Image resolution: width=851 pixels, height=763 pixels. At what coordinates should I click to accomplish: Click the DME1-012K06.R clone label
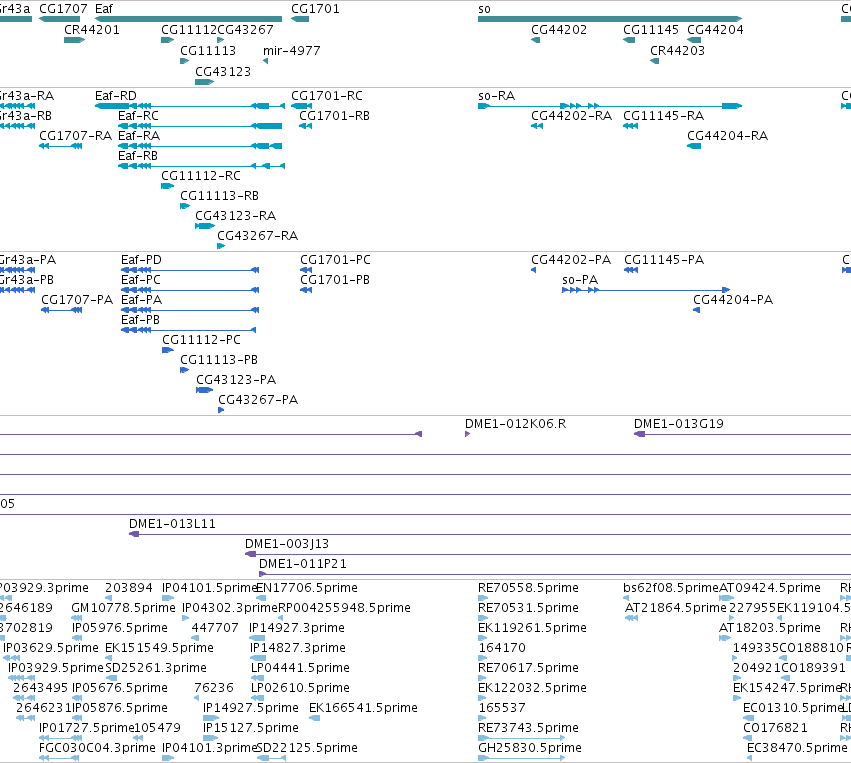point(516,424)
